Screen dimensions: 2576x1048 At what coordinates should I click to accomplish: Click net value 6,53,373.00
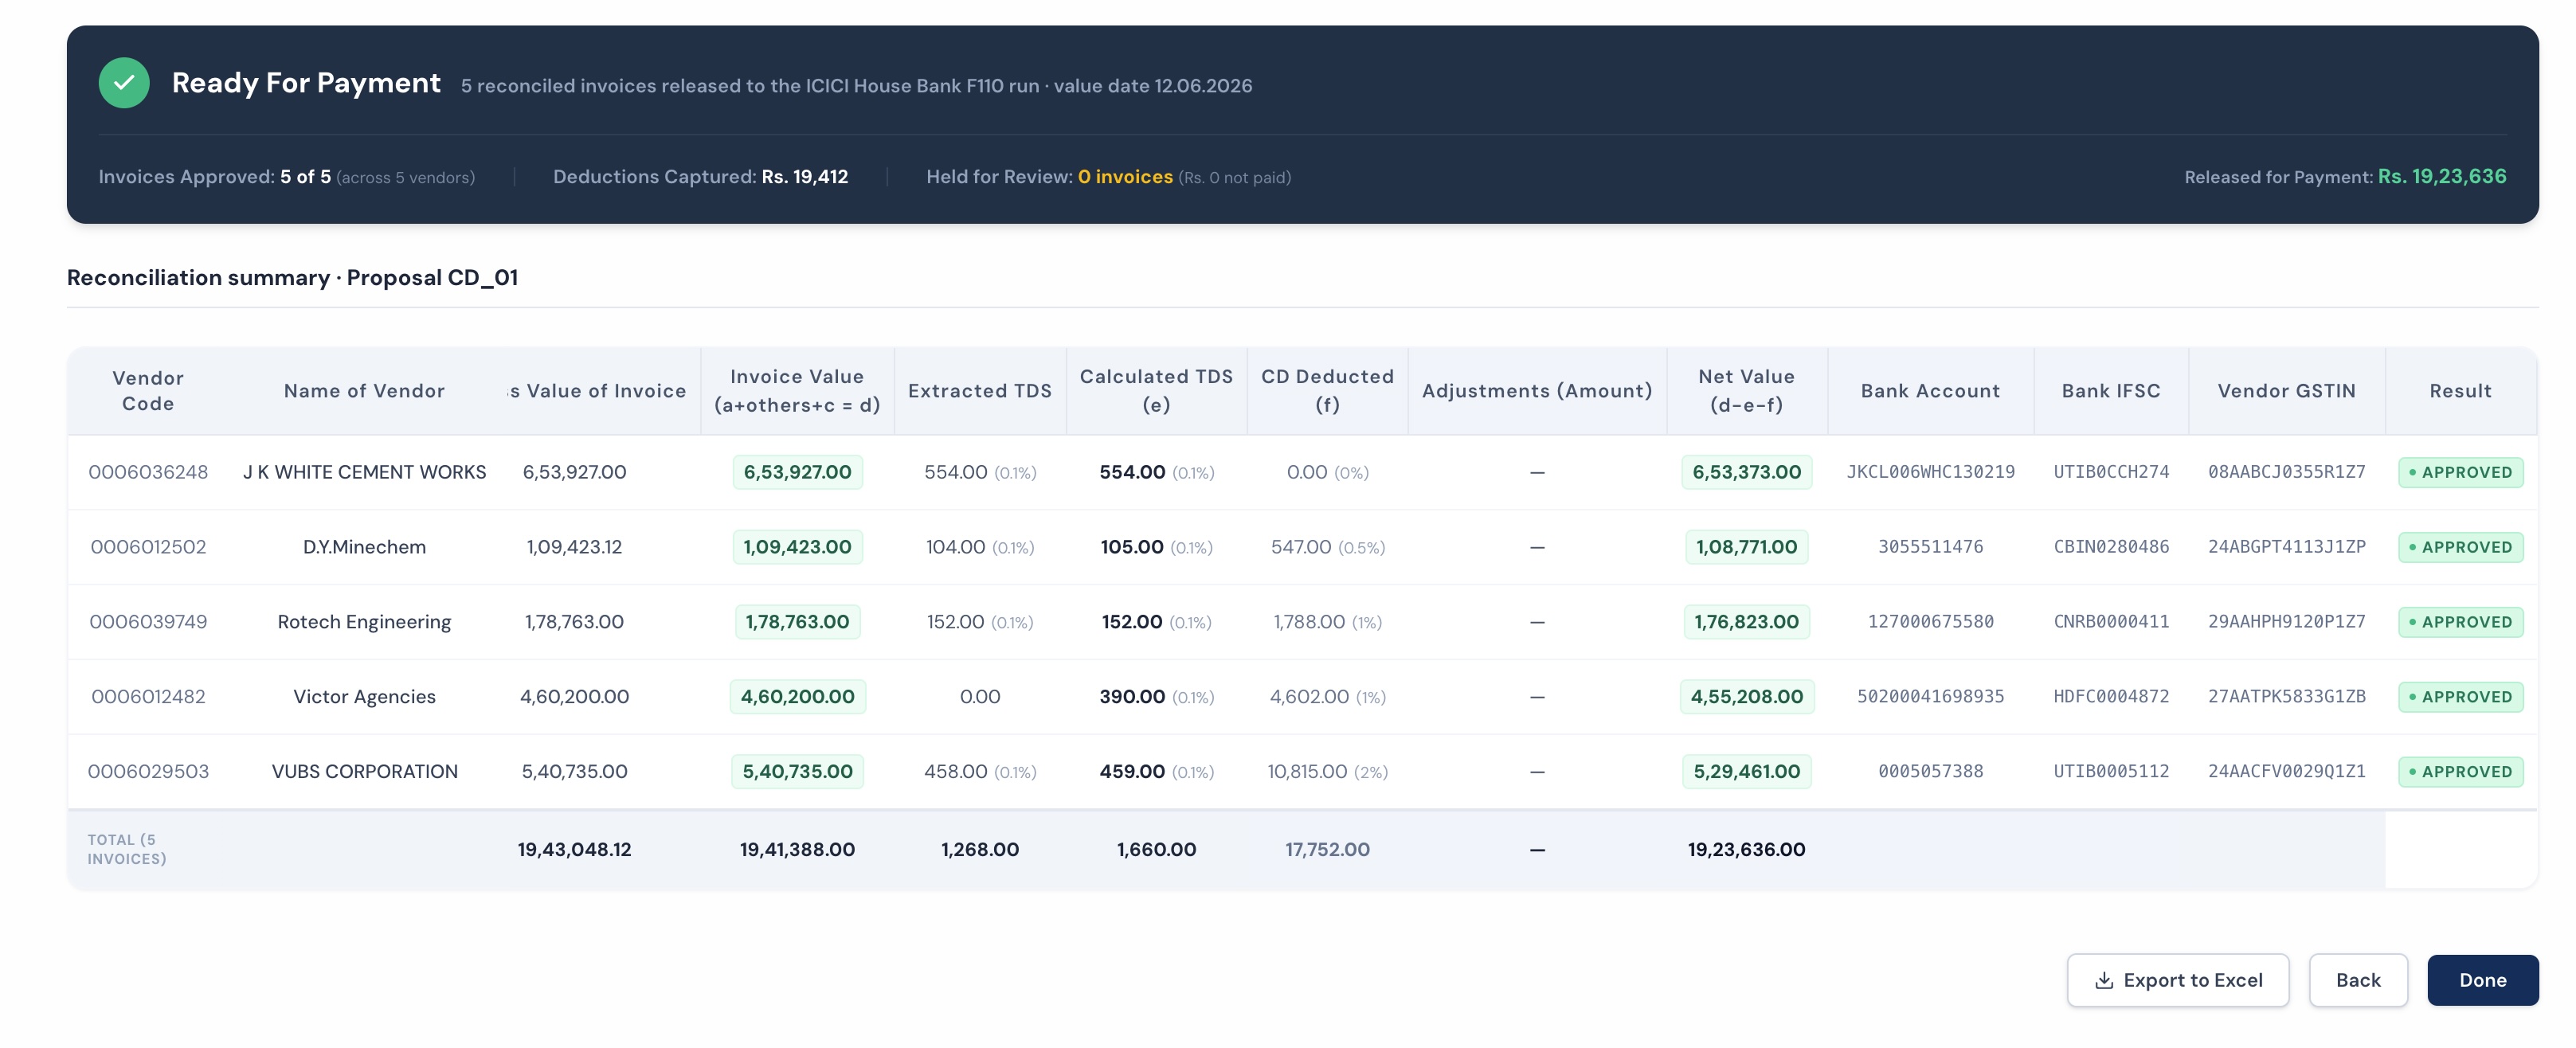click(x=1746, y=472)
